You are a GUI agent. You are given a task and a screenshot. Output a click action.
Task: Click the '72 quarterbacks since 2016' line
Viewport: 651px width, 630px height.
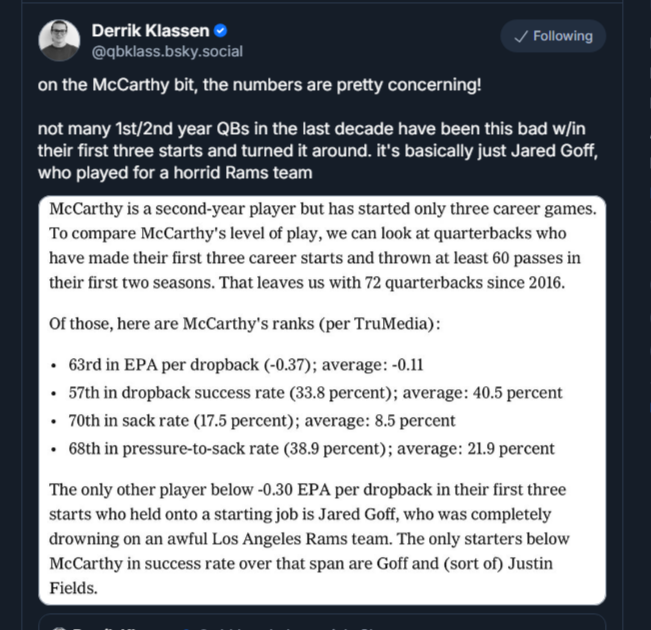pos(306,282)
